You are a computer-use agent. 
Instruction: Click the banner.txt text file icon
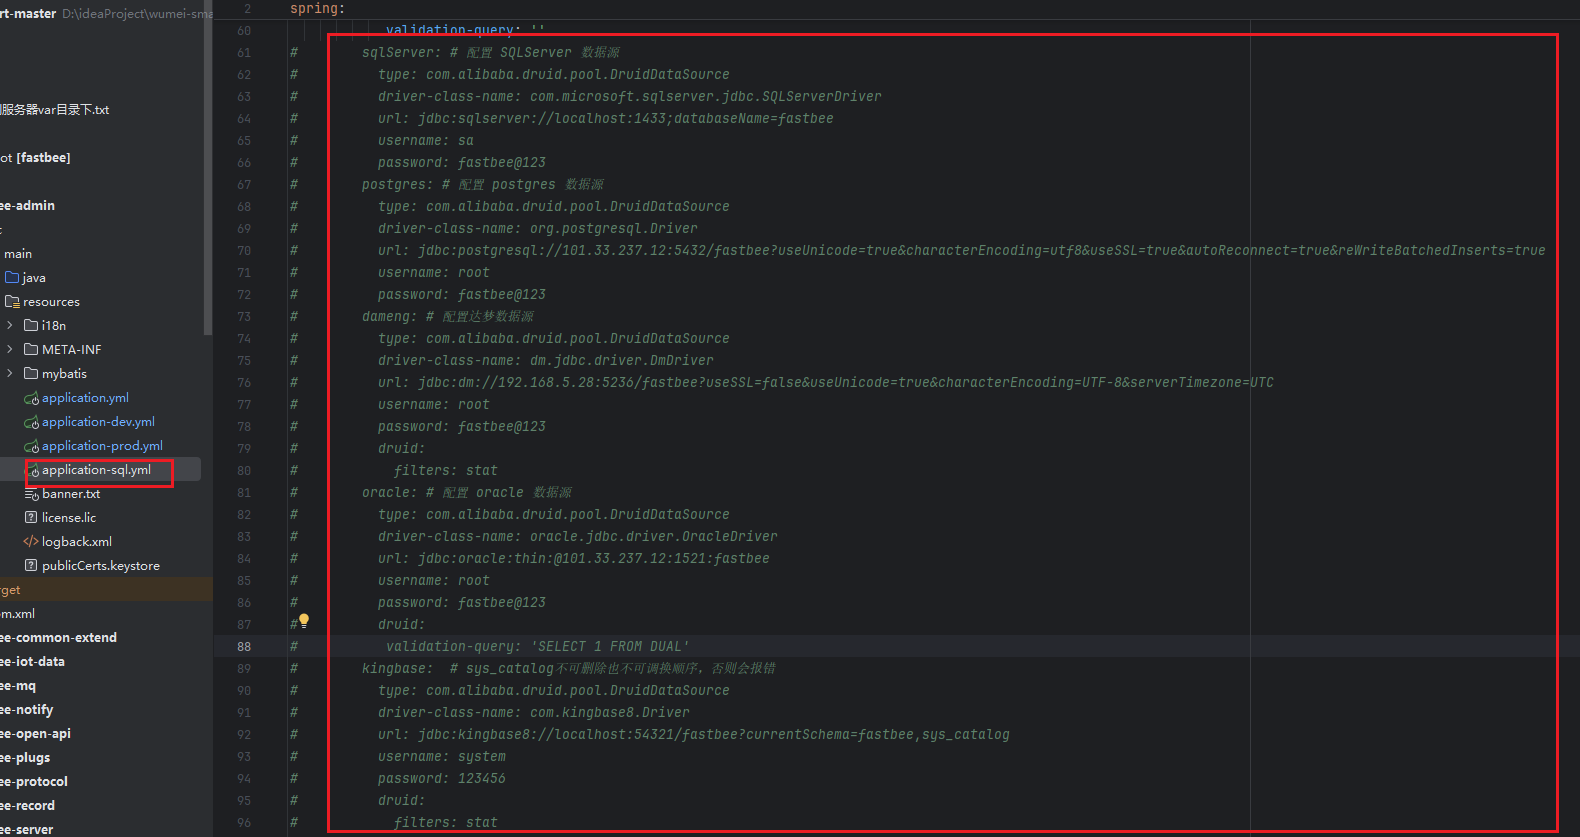pos(31,494)
